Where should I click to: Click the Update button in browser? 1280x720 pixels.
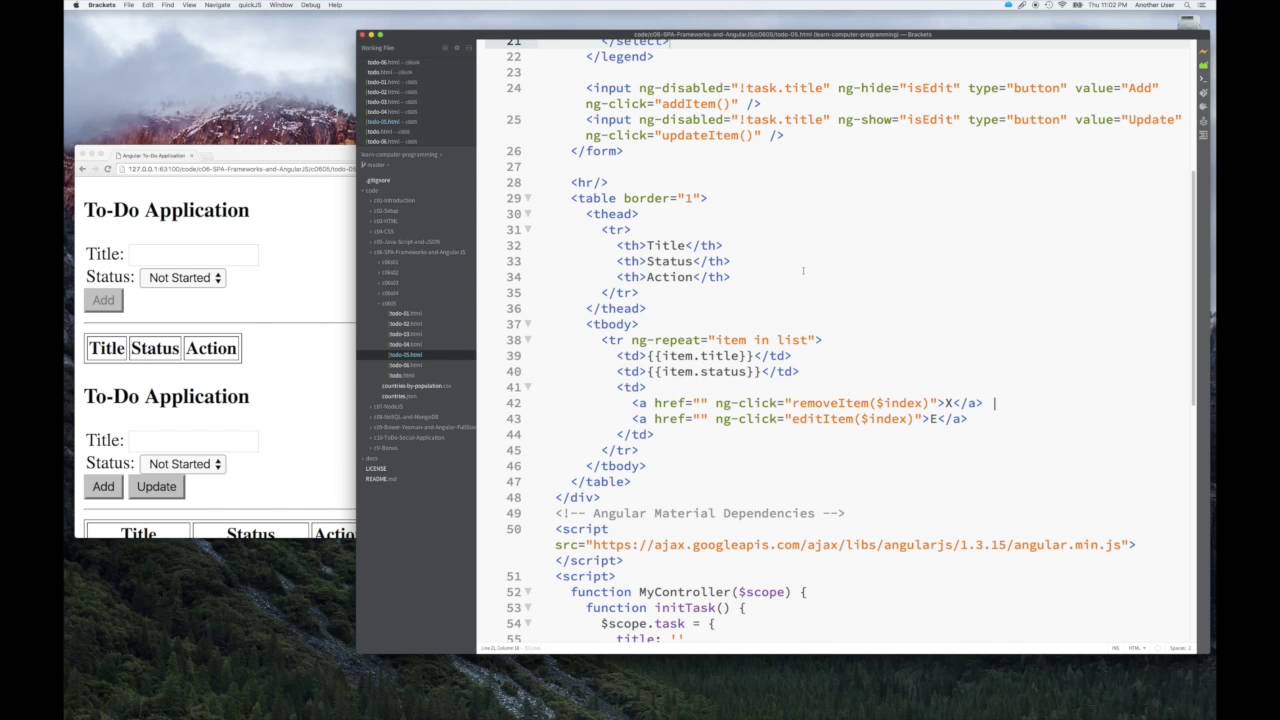(156, 486)
